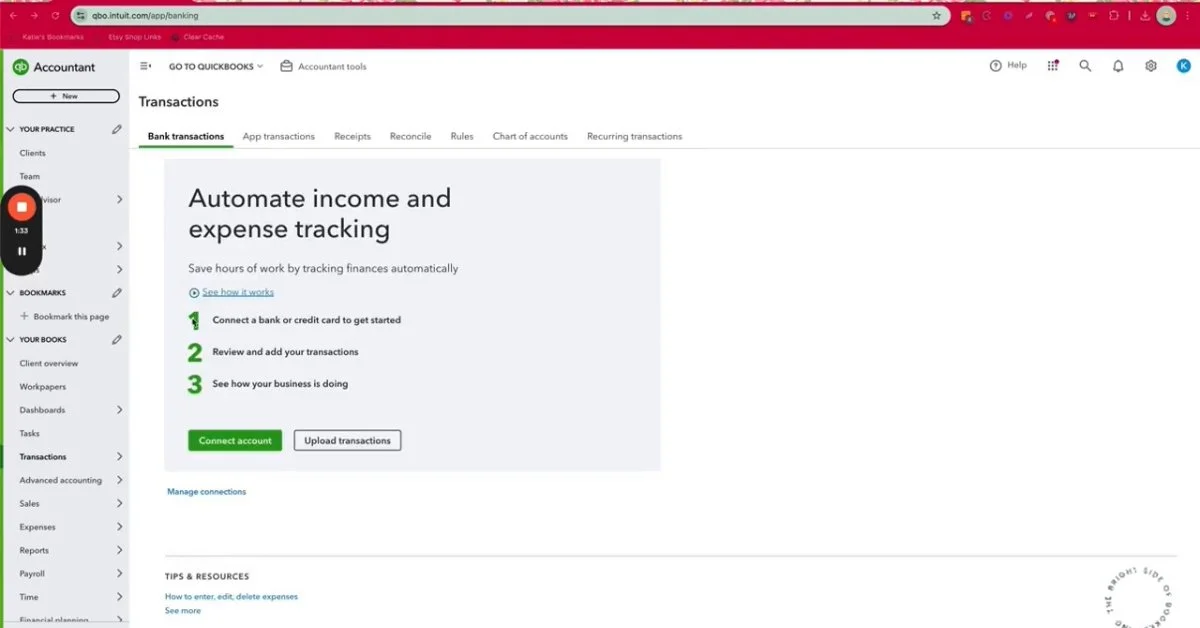Viewport: 1200px width, 628px height.
Task: Open the Manage connections link
Action: [x=206, y=492]
